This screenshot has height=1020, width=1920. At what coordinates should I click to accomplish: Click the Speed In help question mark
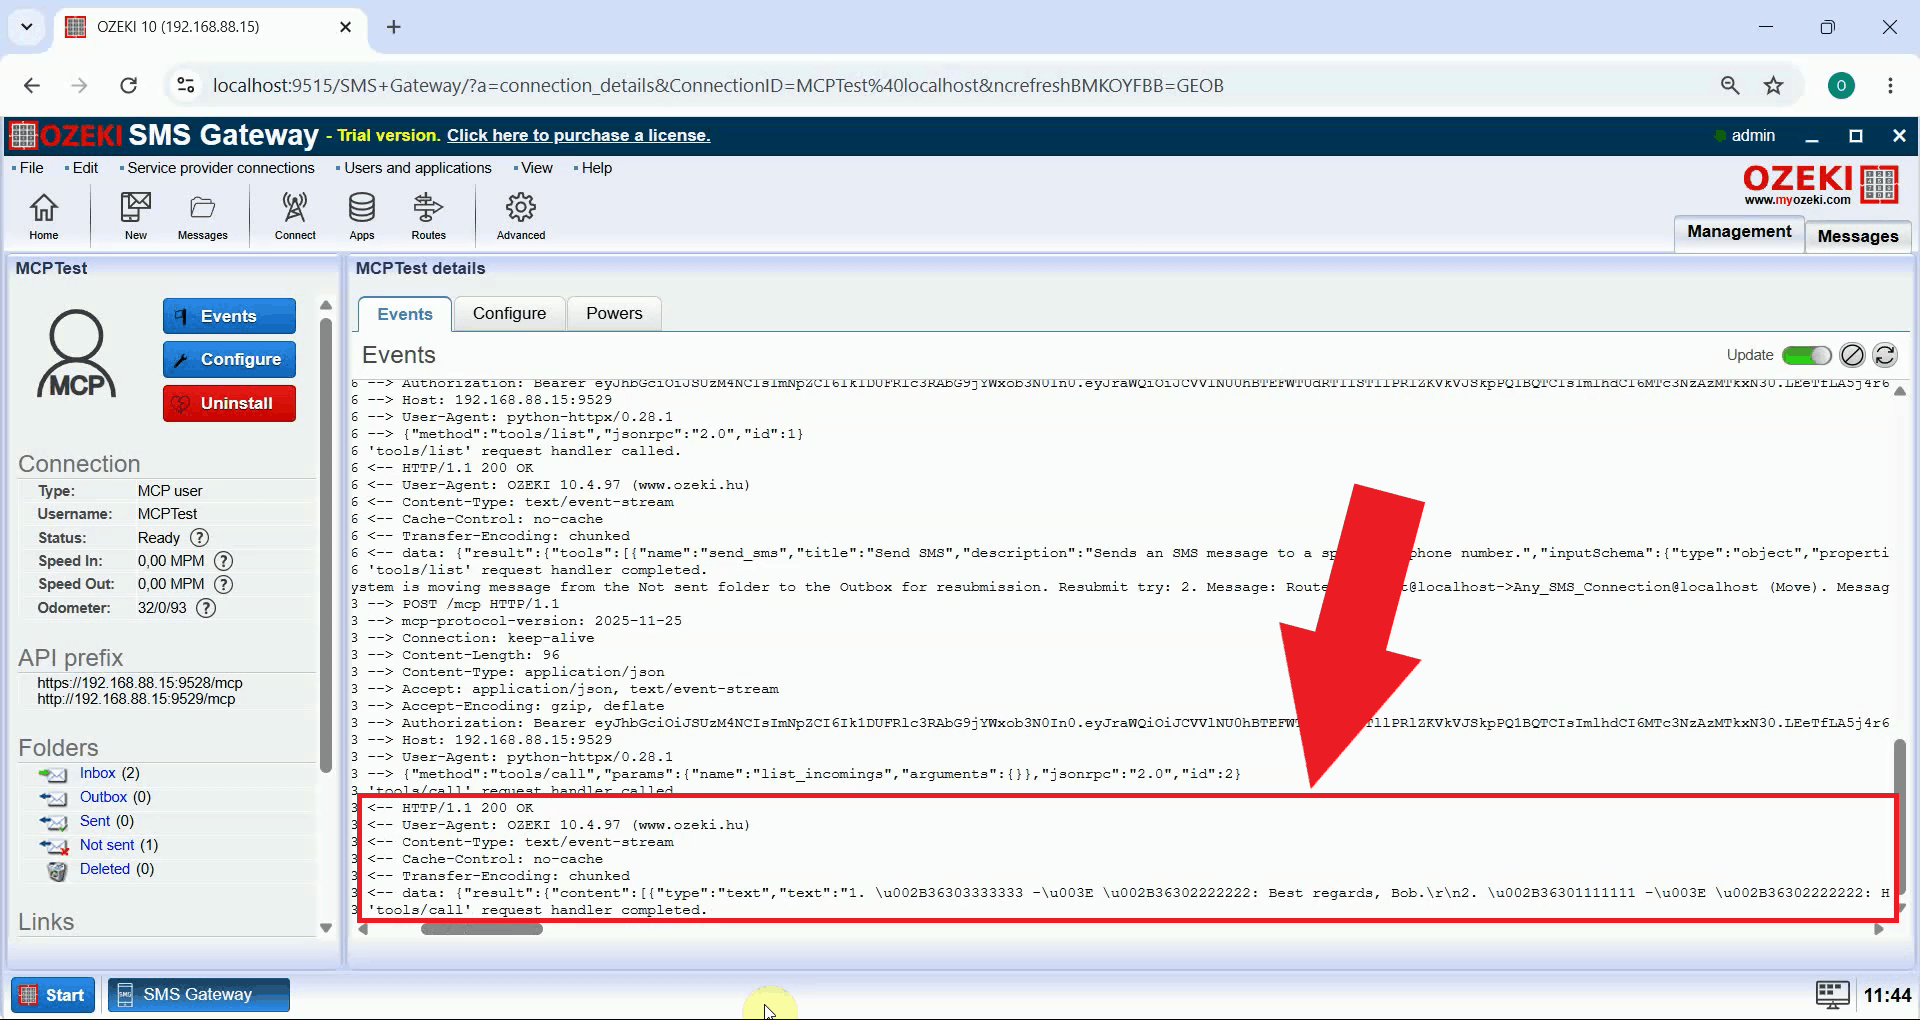[x=224, y=561]
